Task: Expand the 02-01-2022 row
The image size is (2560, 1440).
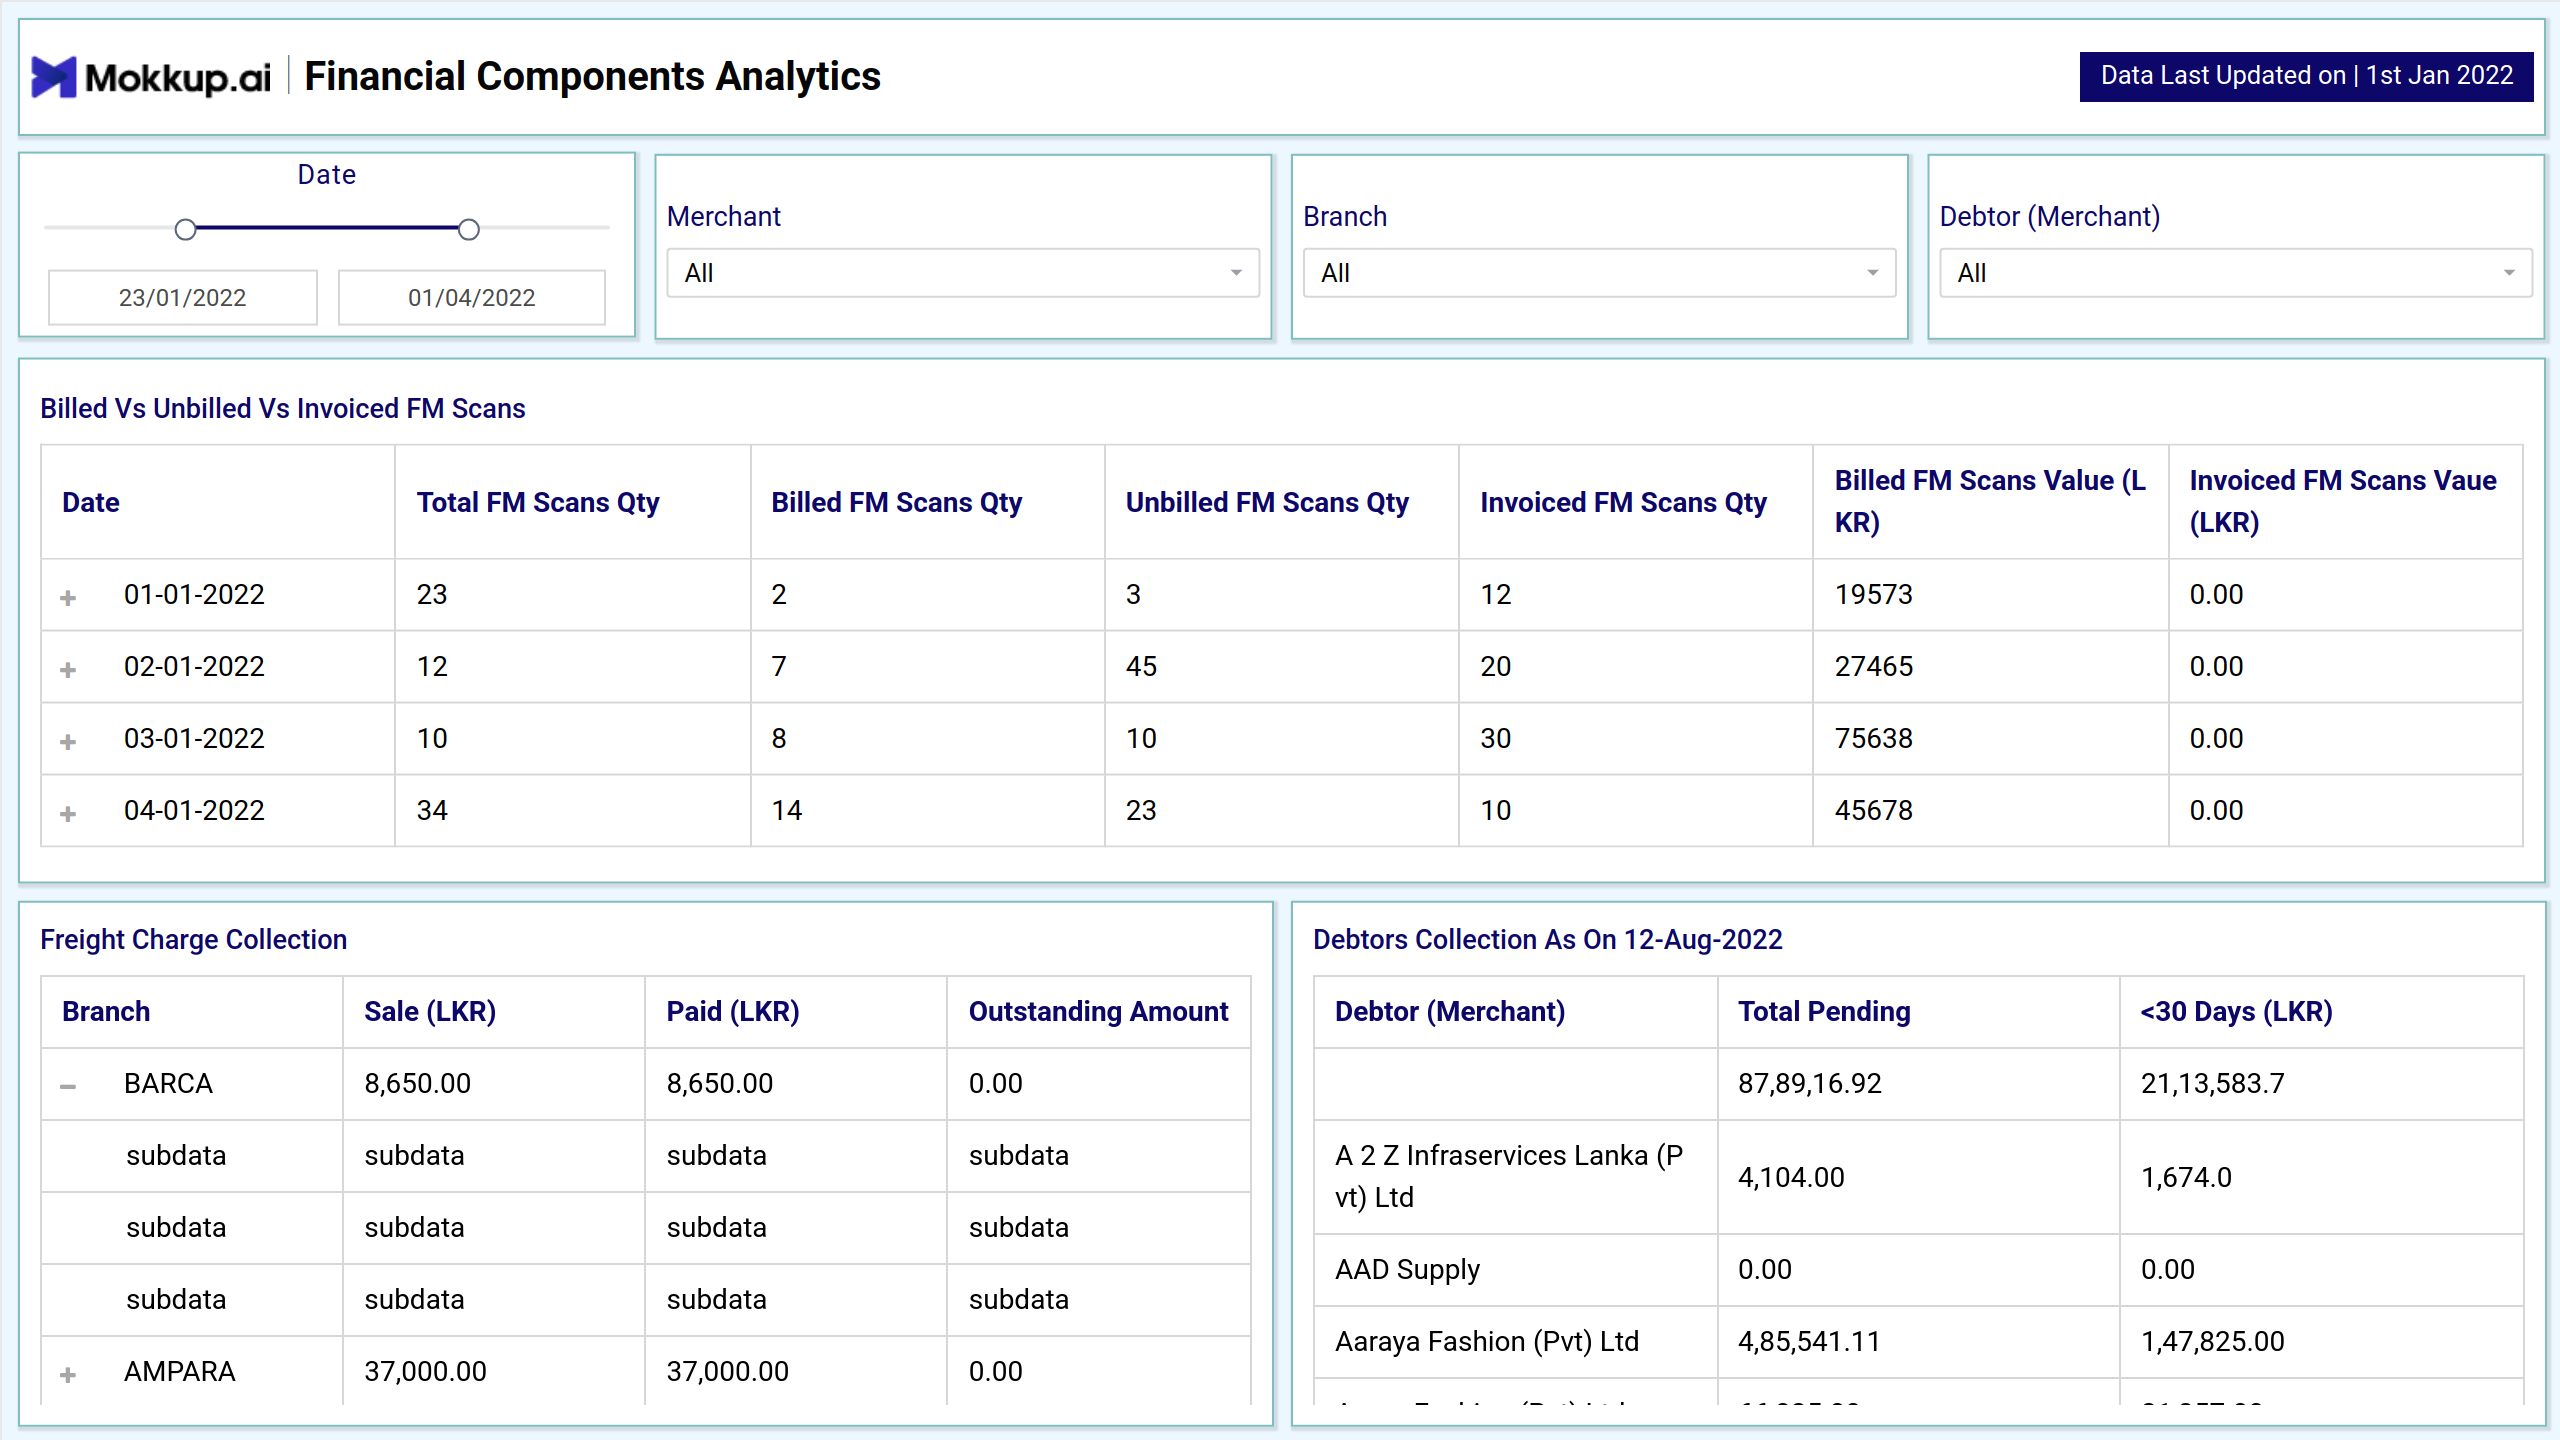Action: tap(68, 670)
